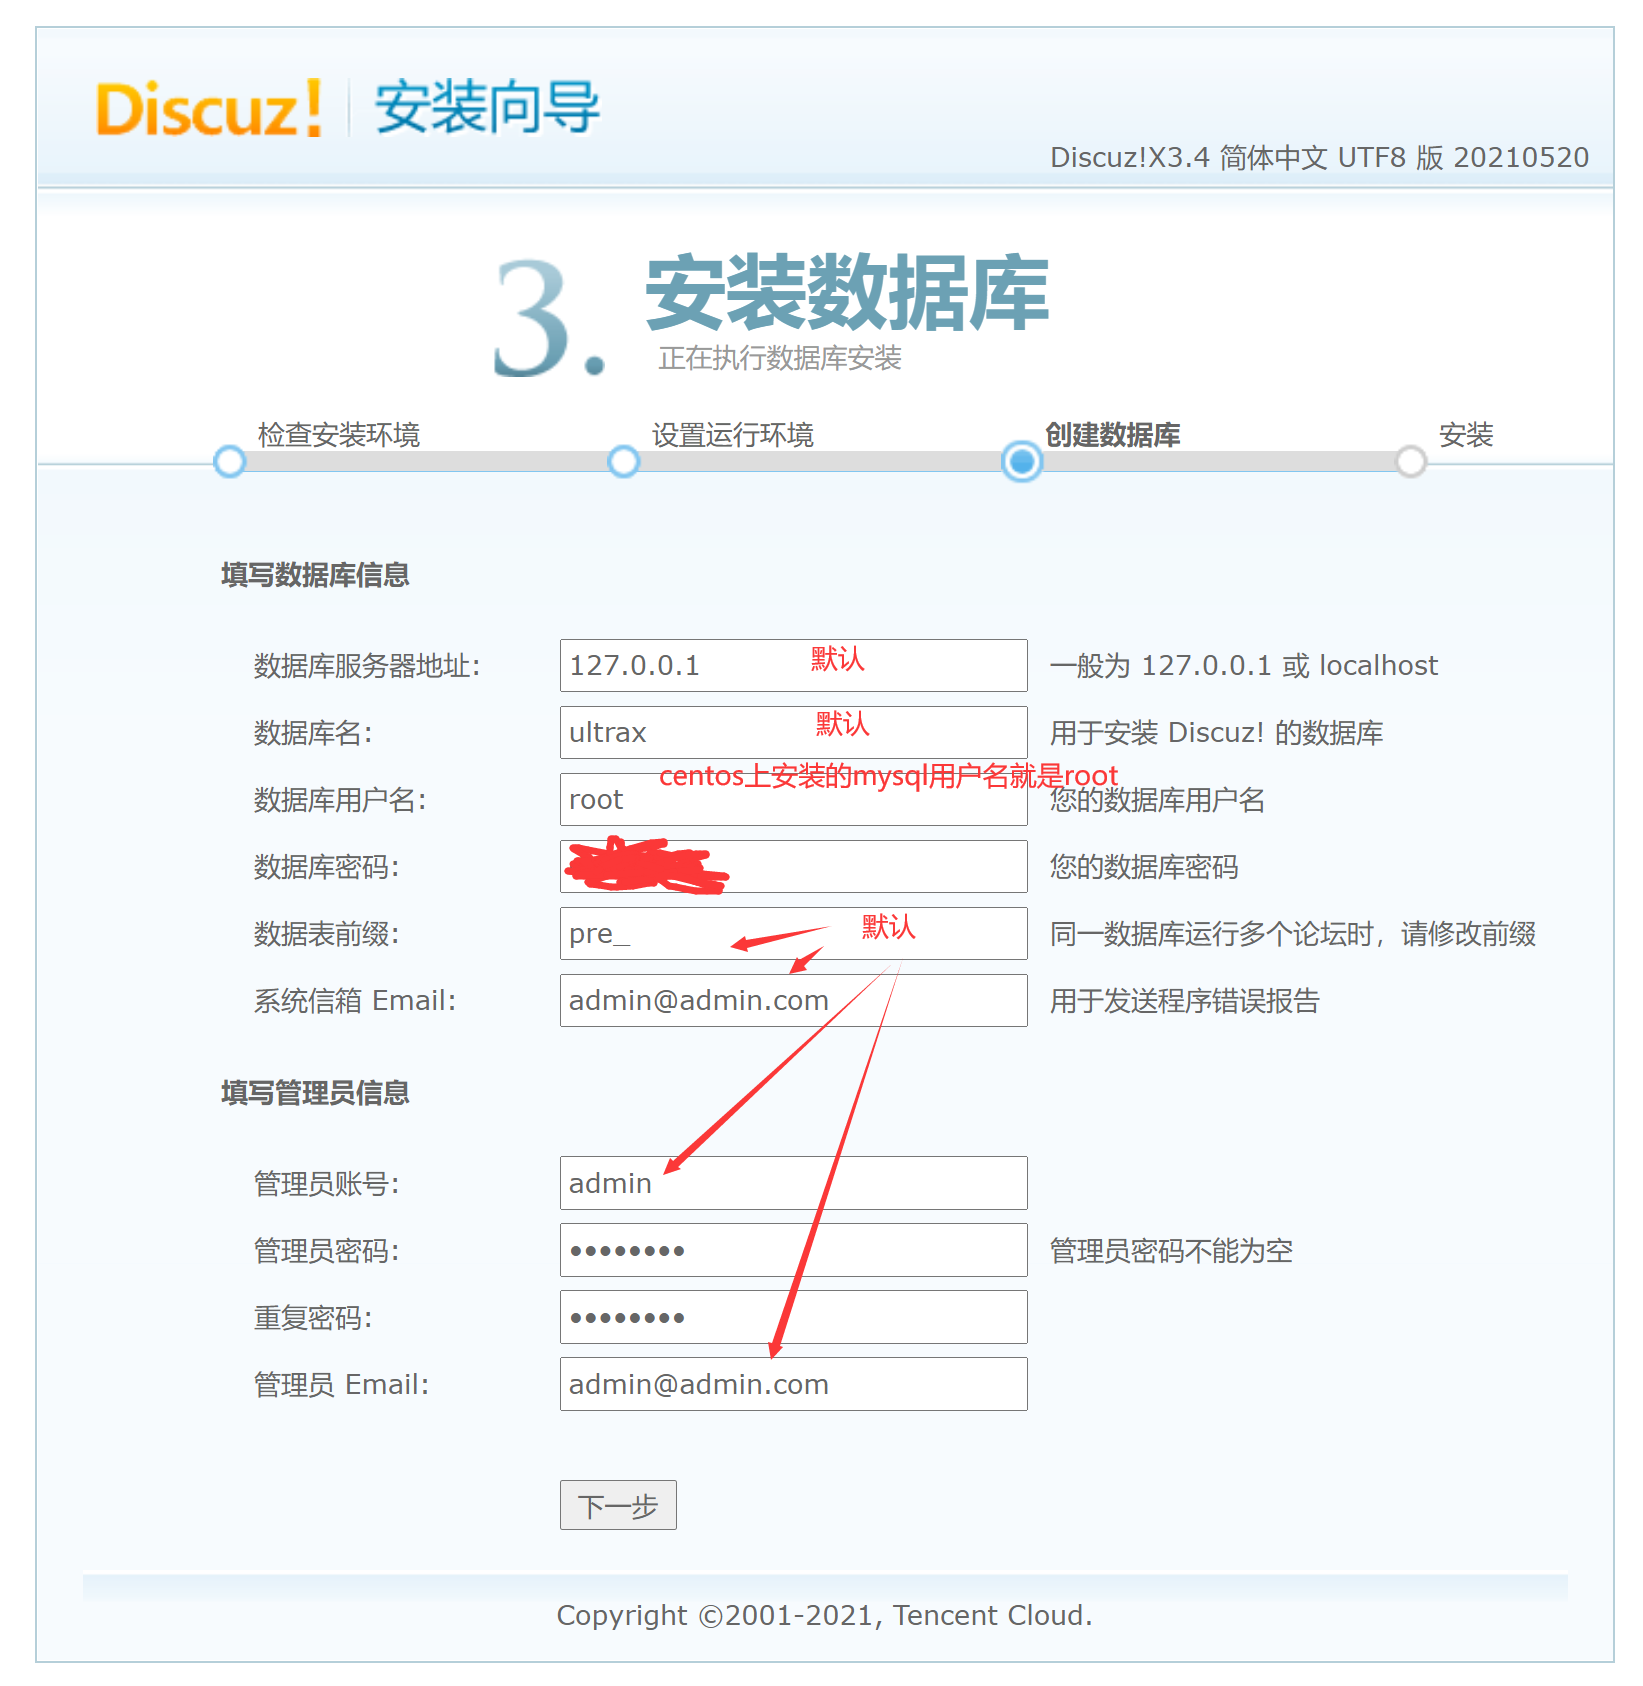Screen dimensions: 1643x1686
Task: Click the 数据库名 label
Action: [x=313, y=733]
